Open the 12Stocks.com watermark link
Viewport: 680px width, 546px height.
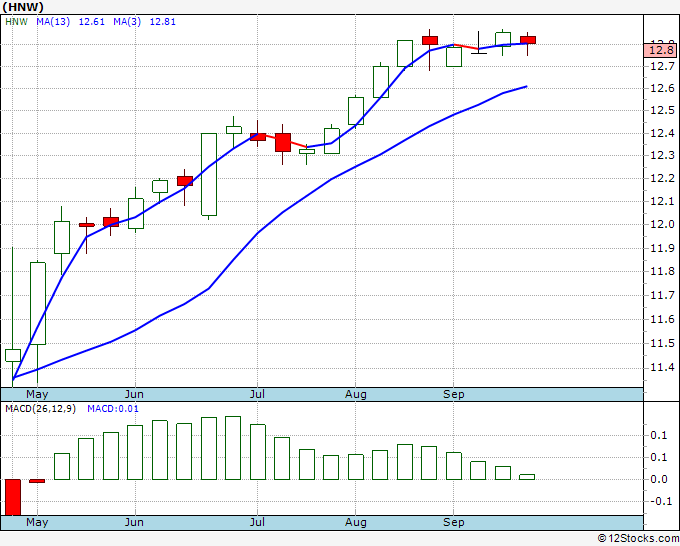point(637,538)
